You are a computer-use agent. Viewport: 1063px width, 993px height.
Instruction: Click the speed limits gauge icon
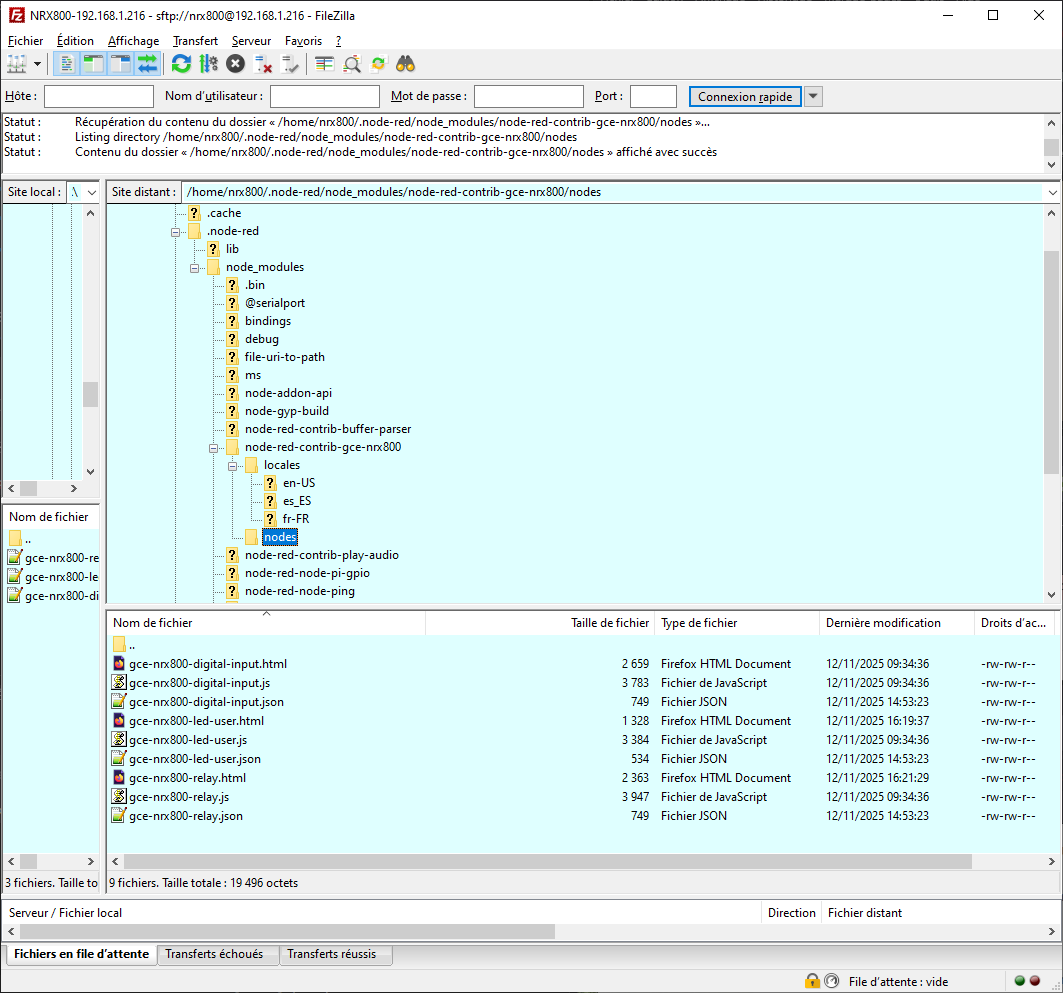831,981
